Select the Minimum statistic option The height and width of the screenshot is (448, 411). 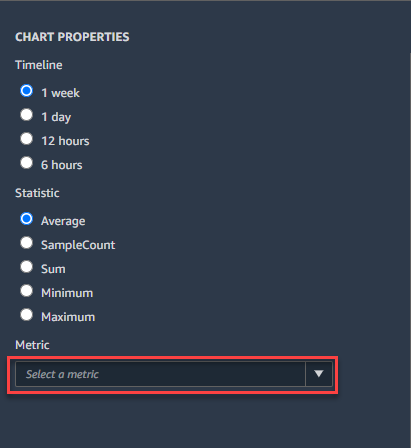pyautogui.click(x=26, y=291)
